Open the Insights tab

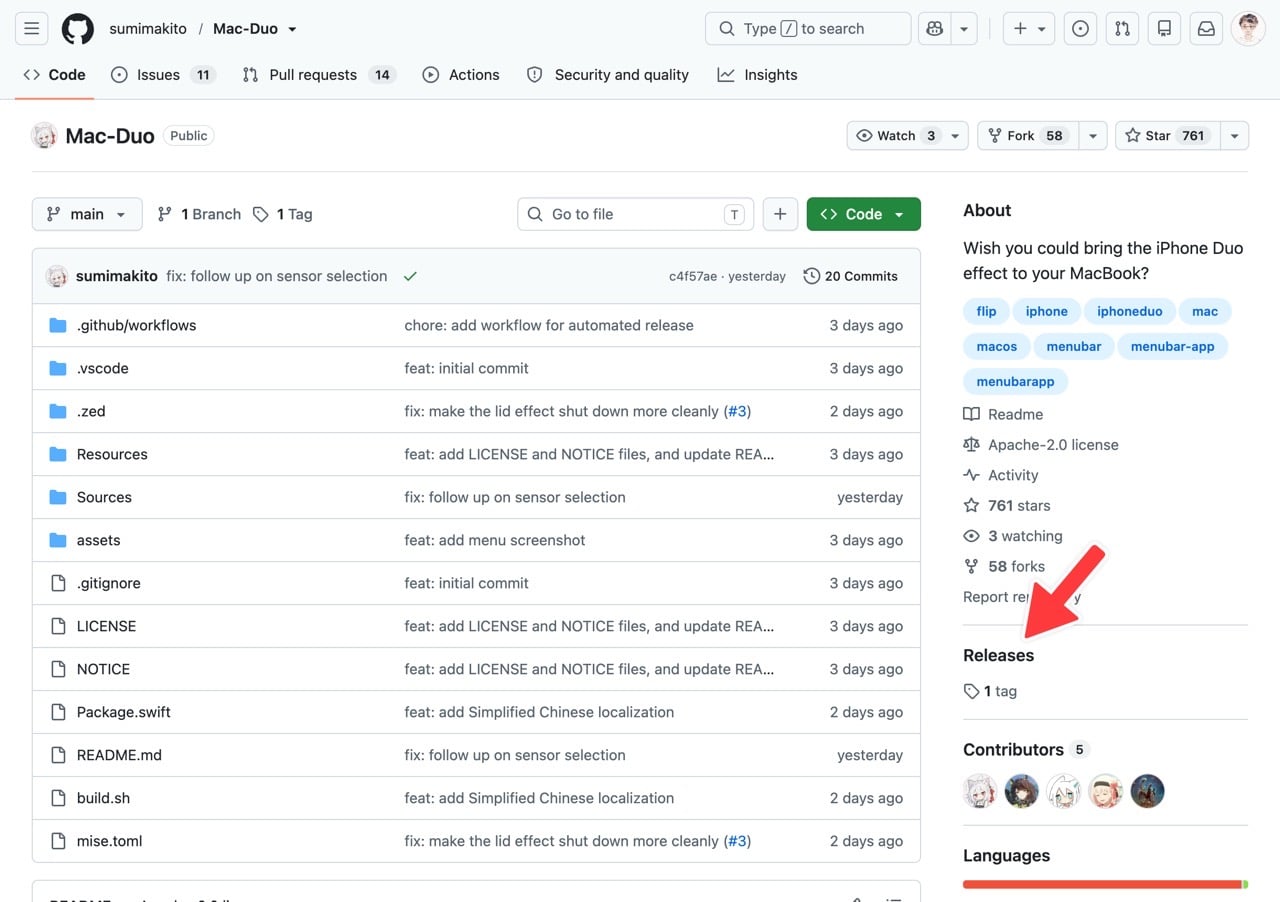pos(758,75)
